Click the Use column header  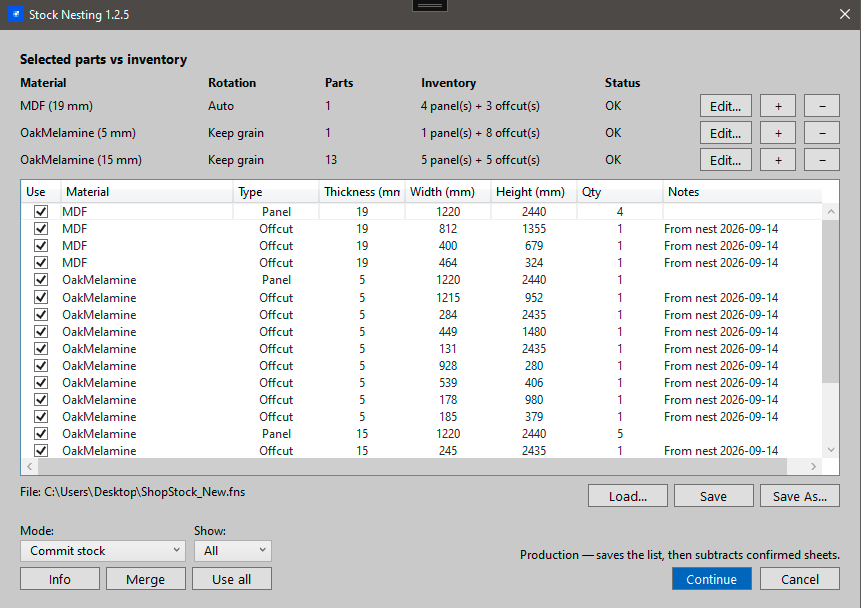click(41, 192)
